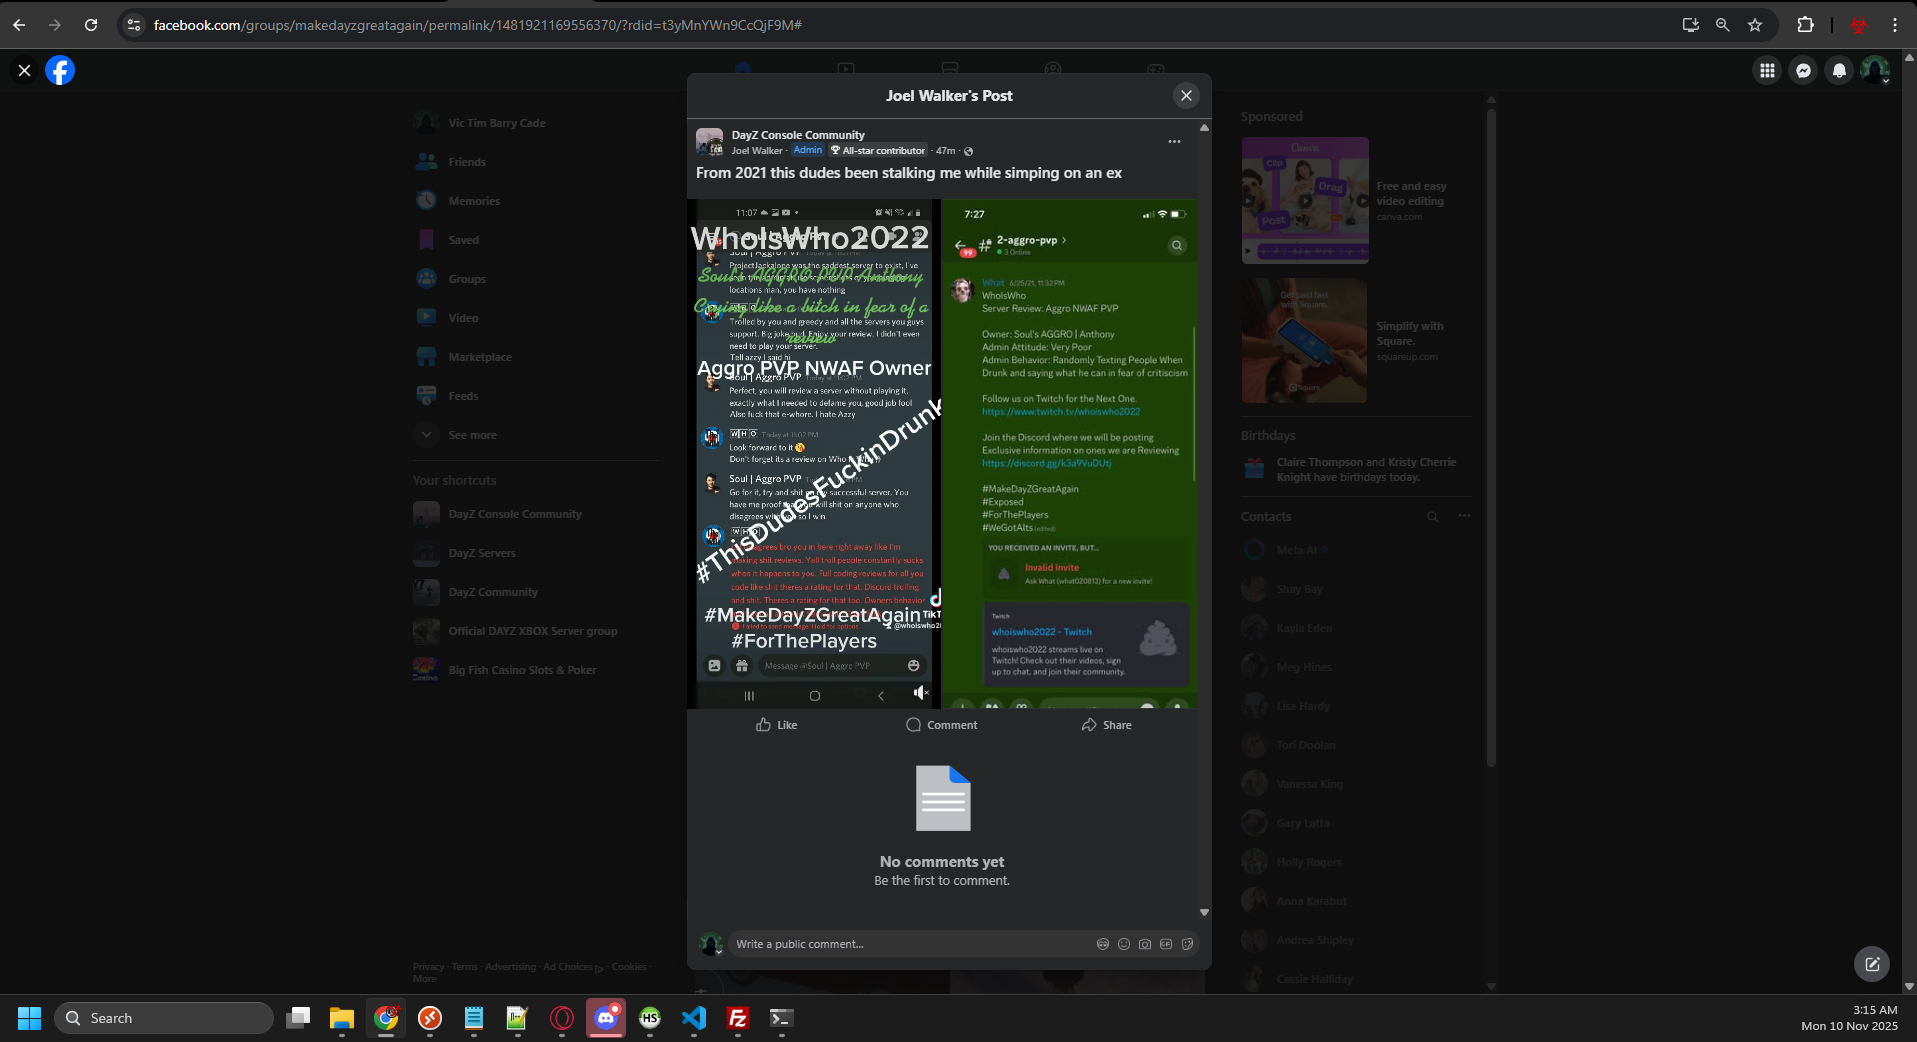Open avatar sticker picker in comment box
The height and width of the screenshot is (1042, 1917).
(1103, 944)
